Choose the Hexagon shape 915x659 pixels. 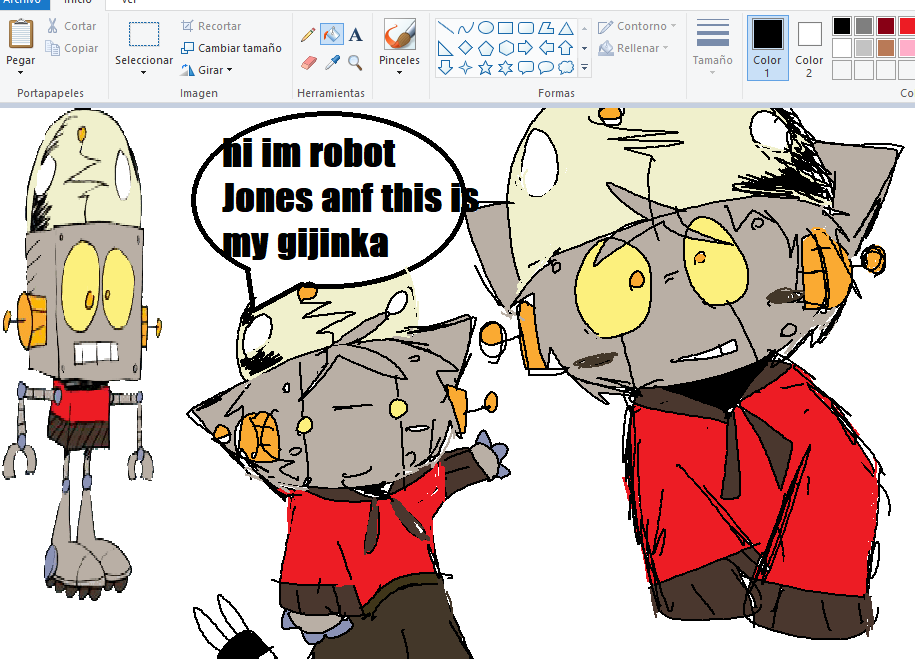(505, 48)
